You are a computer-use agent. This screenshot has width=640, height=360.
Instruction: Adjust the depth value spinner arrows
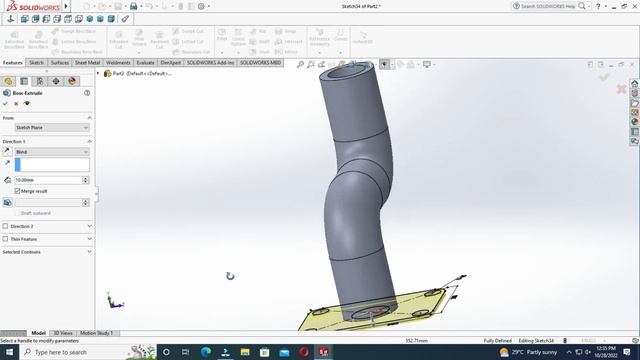click(x=86, y=180)
